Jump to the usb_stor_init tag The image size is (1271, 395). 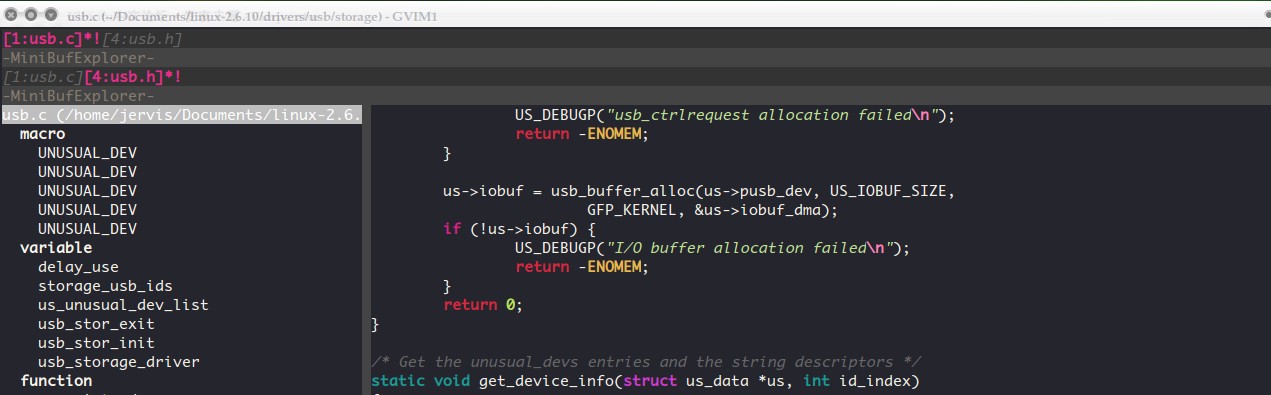point(96,343)
